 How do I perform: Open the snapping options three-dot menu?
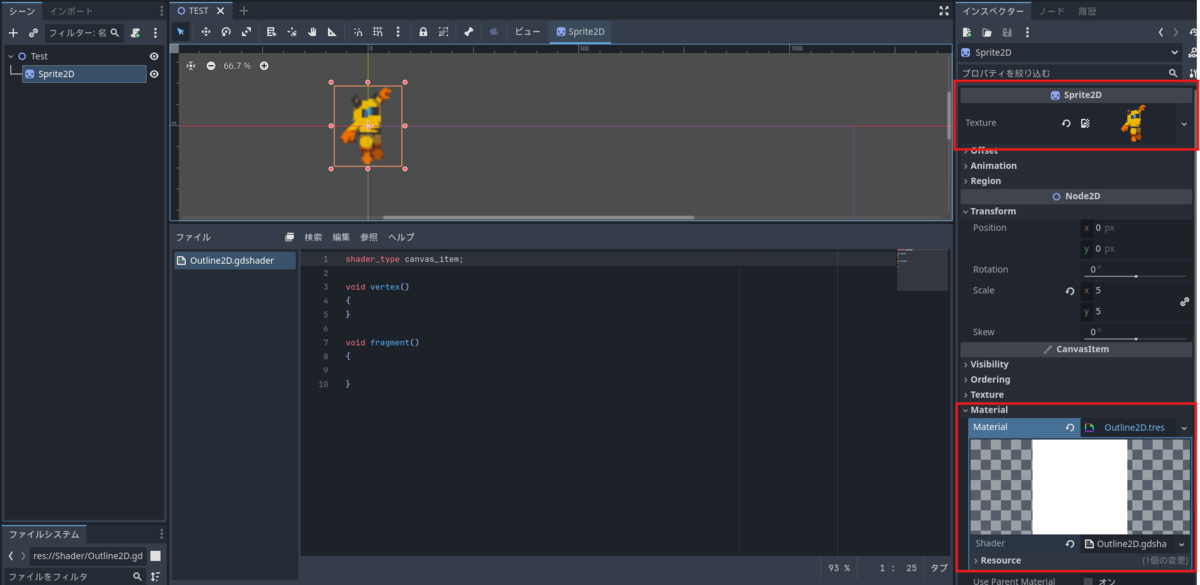coord(399,31)
